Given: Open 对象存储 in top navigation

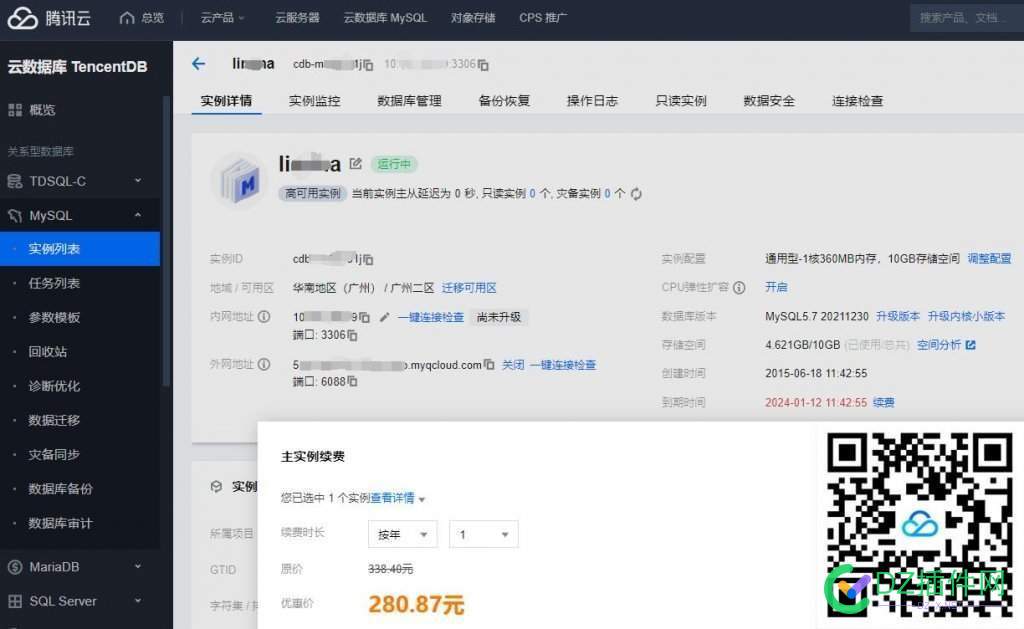Looking at the screenshot, I should click(473, 18).
